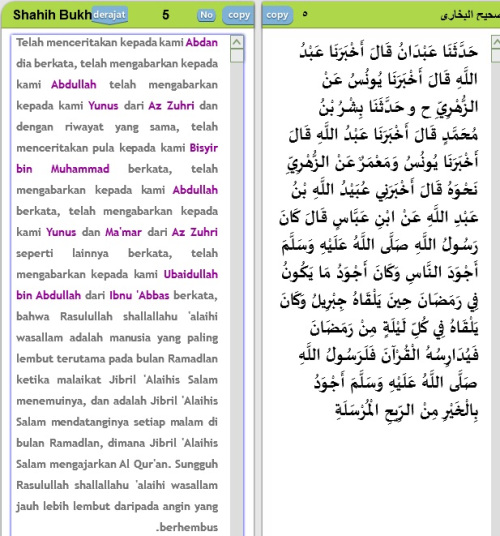This screenshot has height=536, width=500.
Task: Click the text 'Telah menceritakan kepada kami'
Action: click(100, 42)
